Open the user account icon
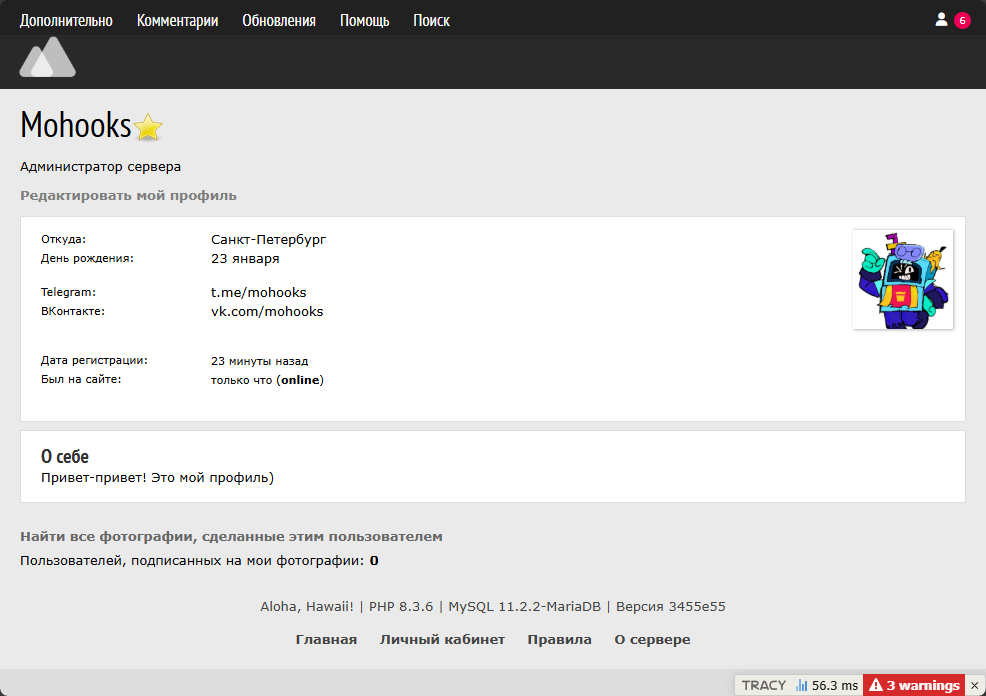Screen dimensions: 986x696 pyautogui.click(x=941, y=20)
